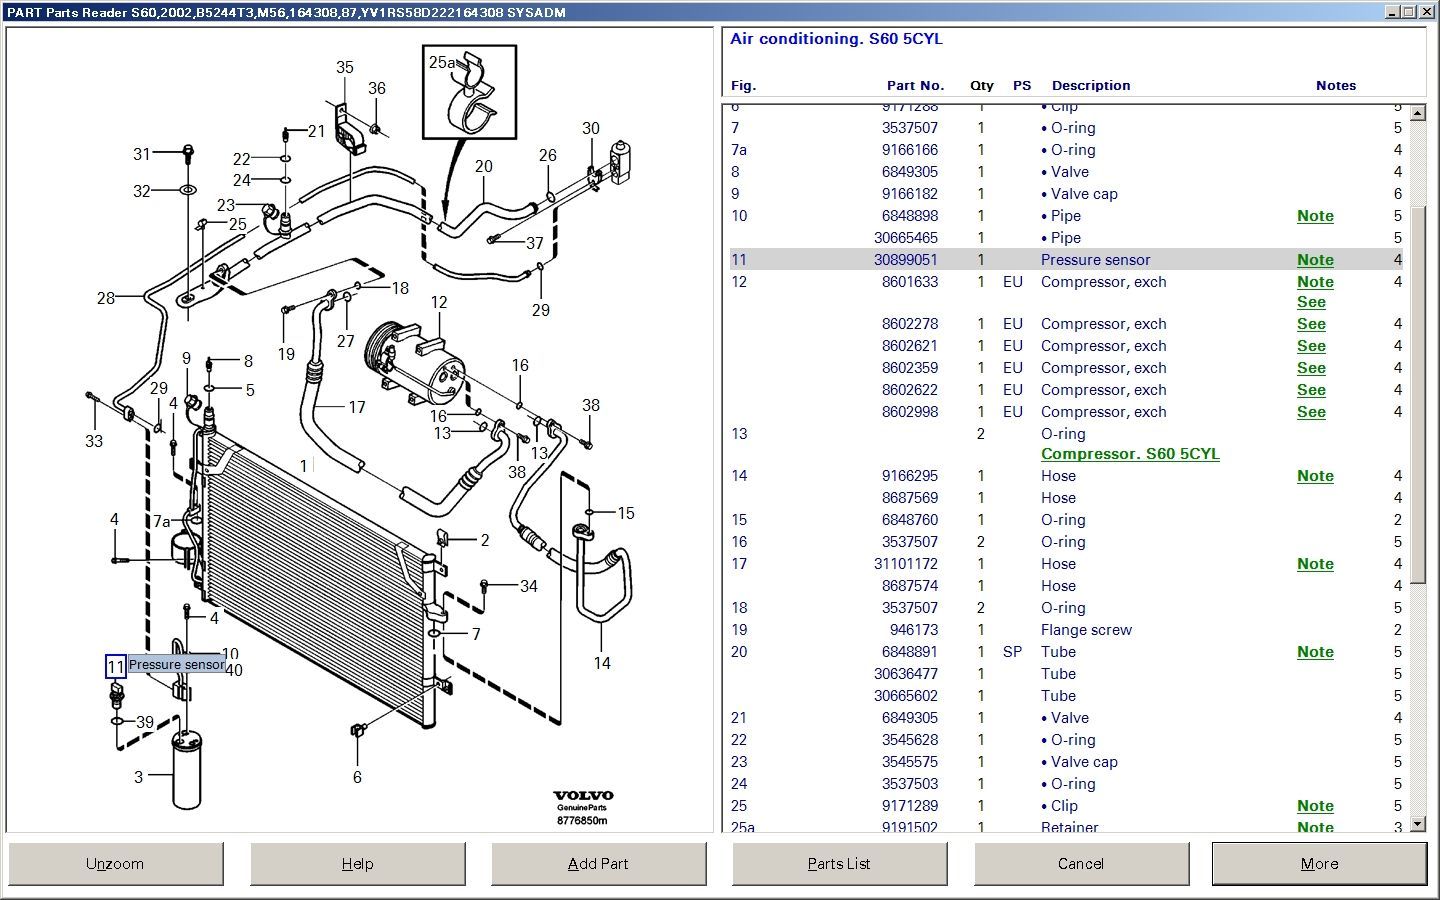
Task: Open the Note link for Pipe 6848898
Action: 1315,216
